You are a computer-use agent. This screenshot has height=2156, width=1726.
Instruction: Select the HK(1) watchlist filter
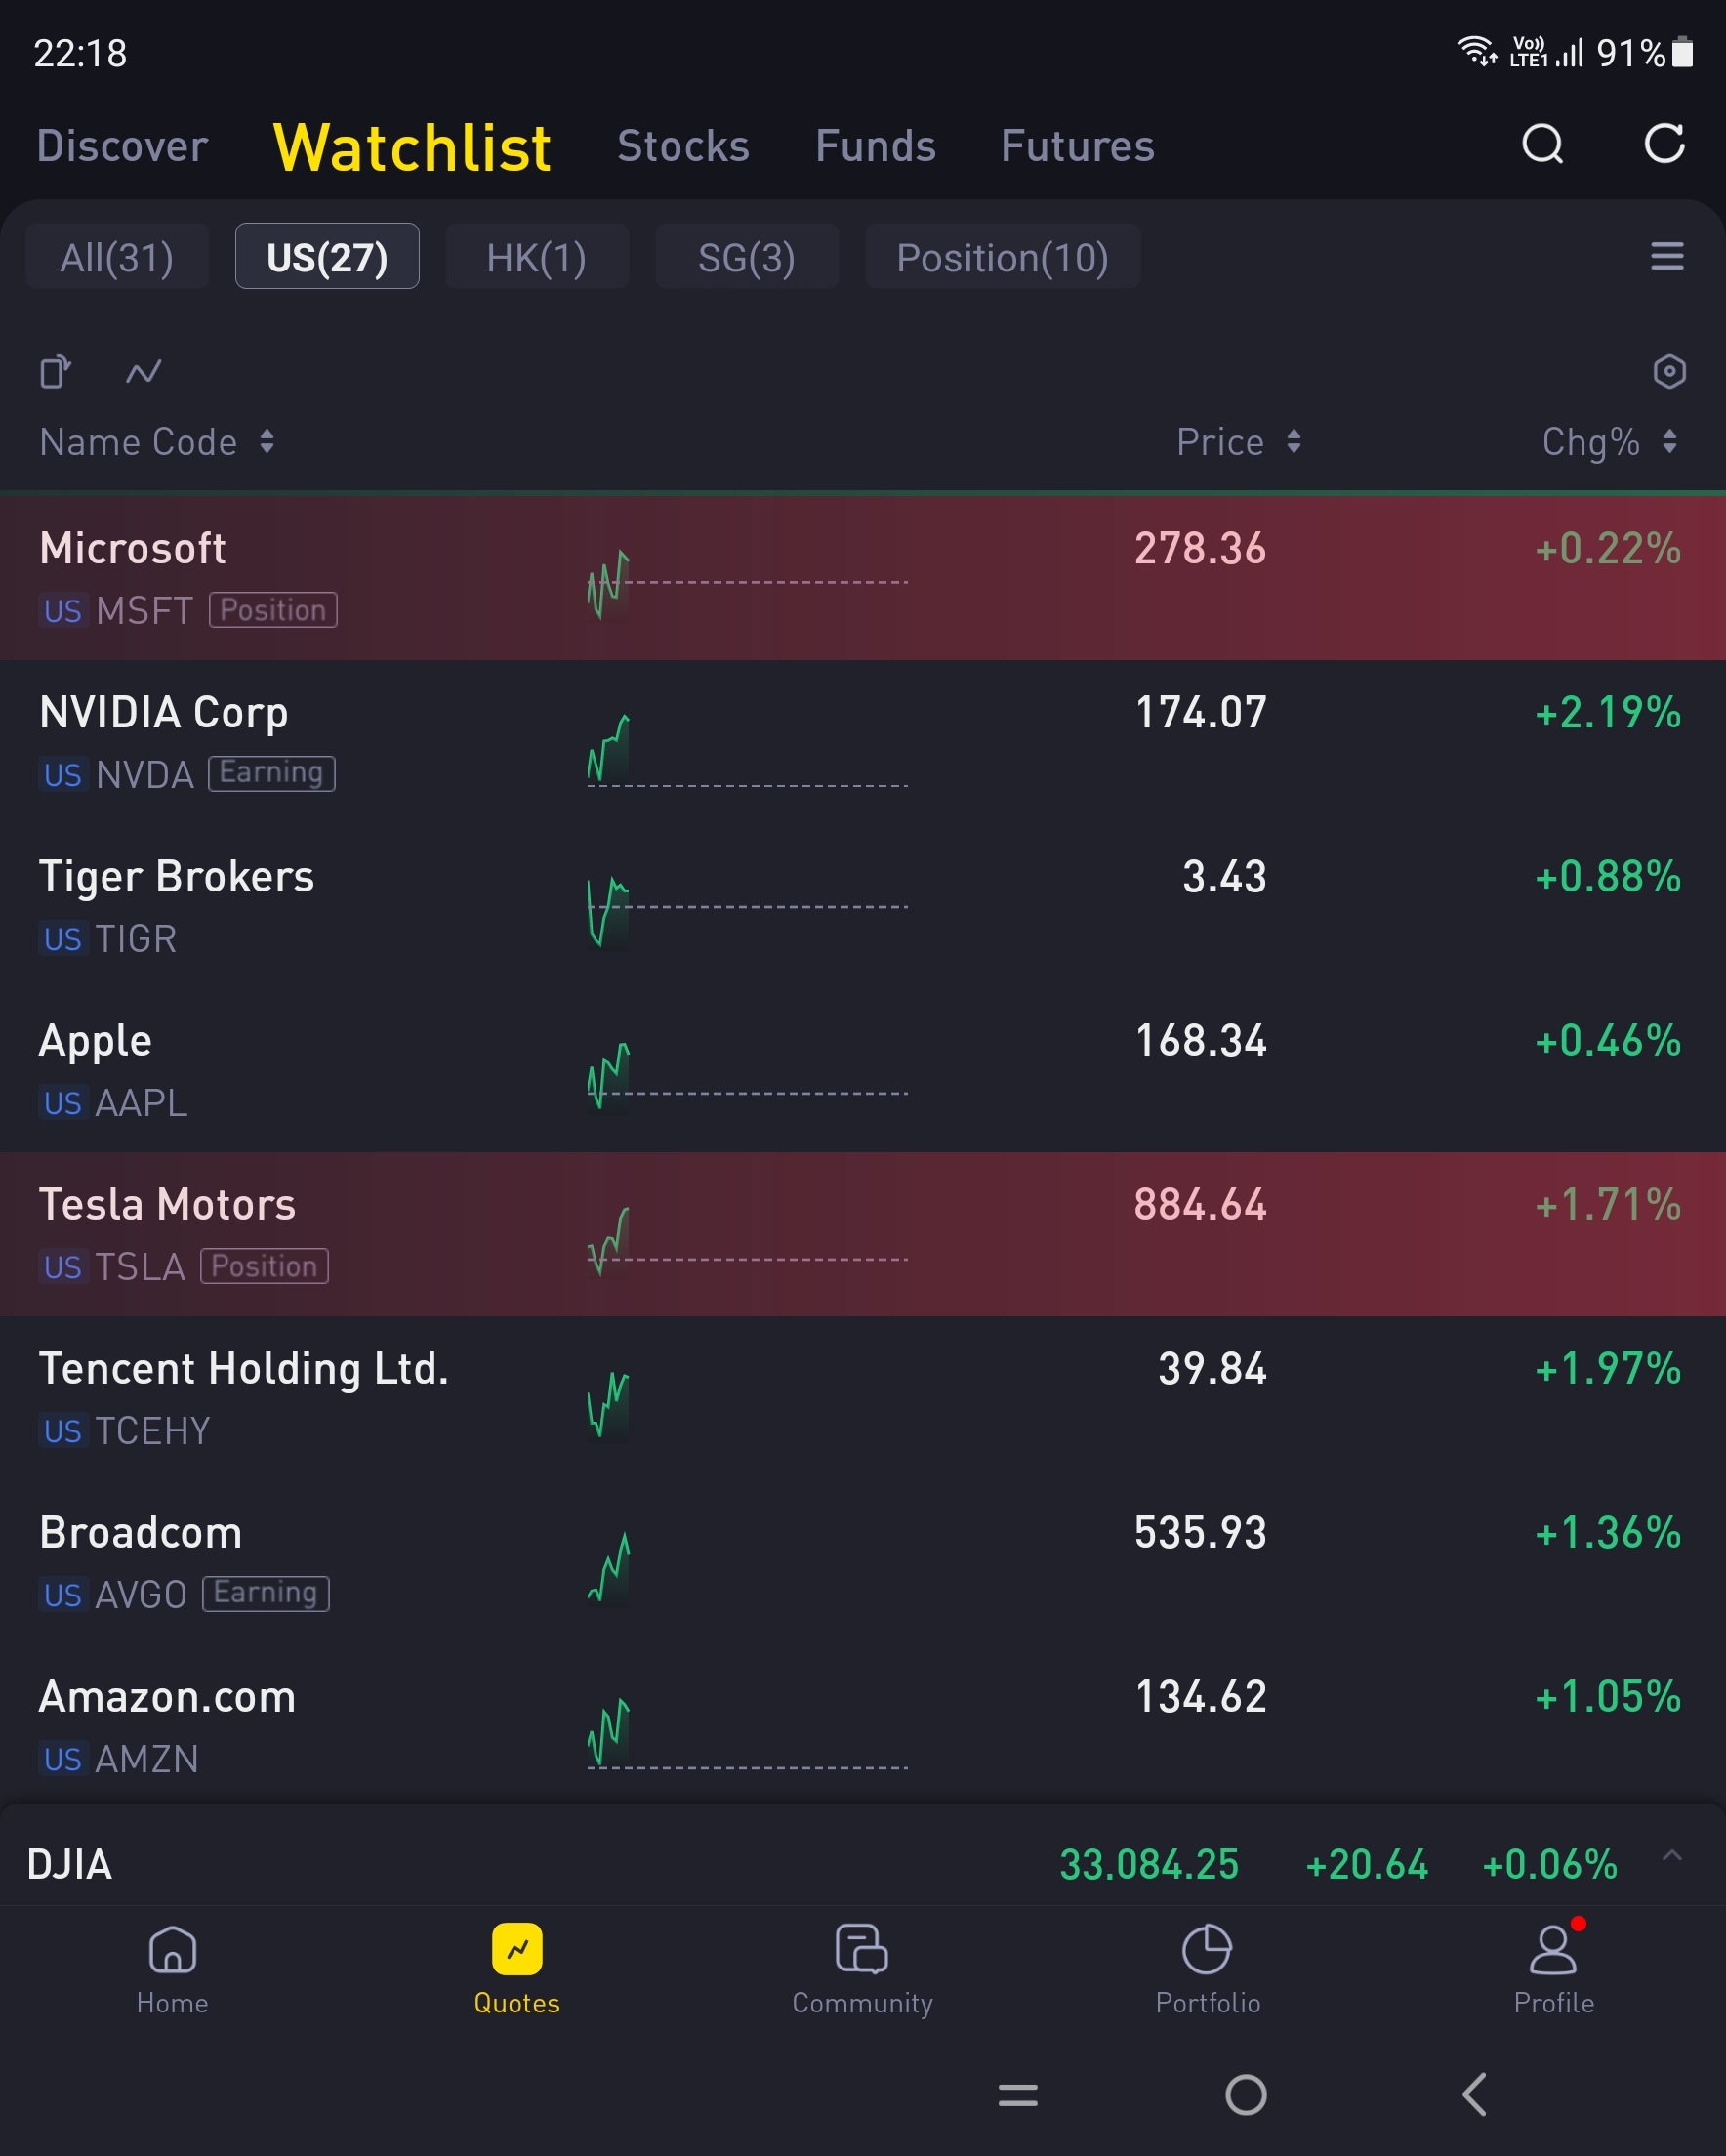click(x=536, y=257)
